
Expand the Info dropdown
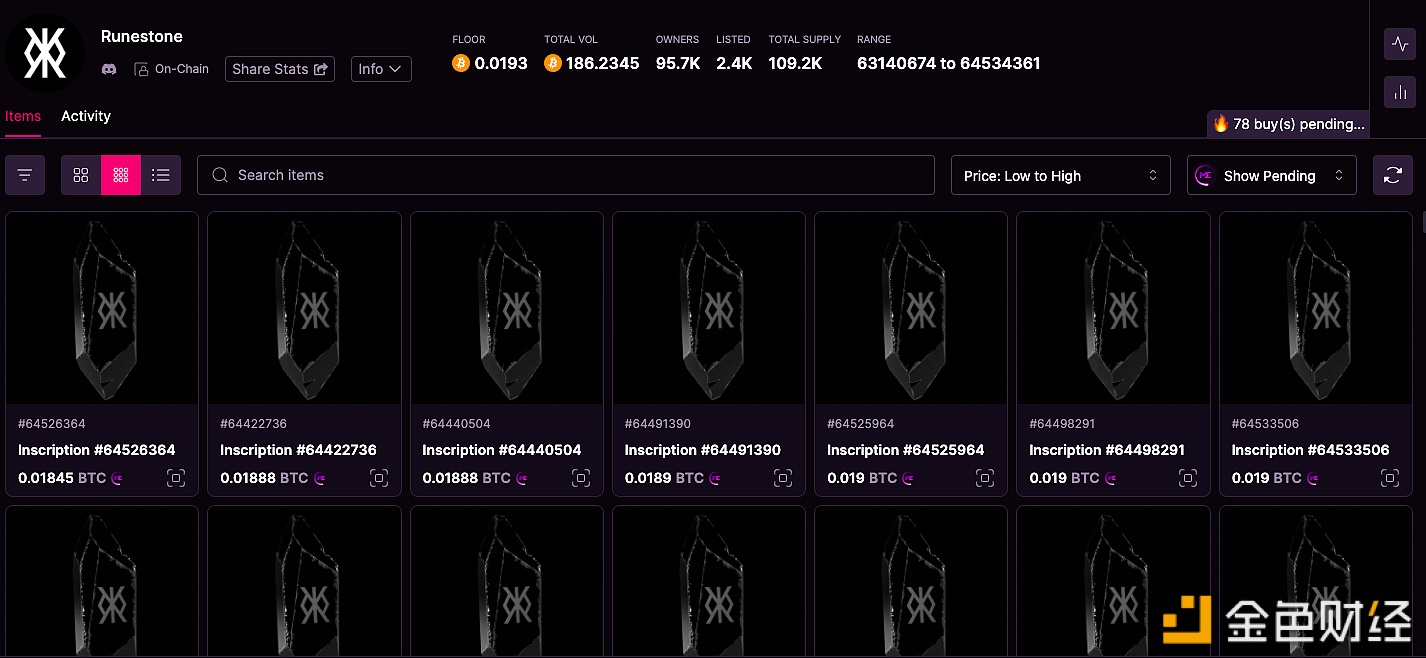(381, 69)
